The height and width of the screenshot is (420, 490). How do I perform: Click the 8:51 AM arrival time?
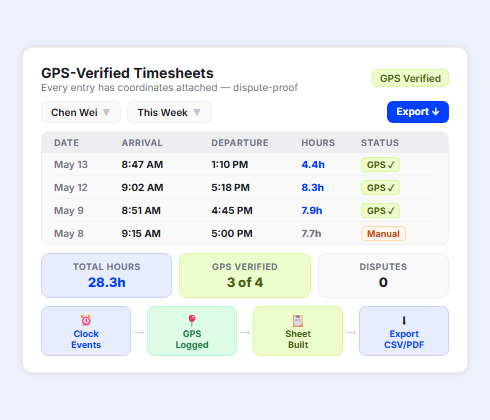click(x=141, y=211)
